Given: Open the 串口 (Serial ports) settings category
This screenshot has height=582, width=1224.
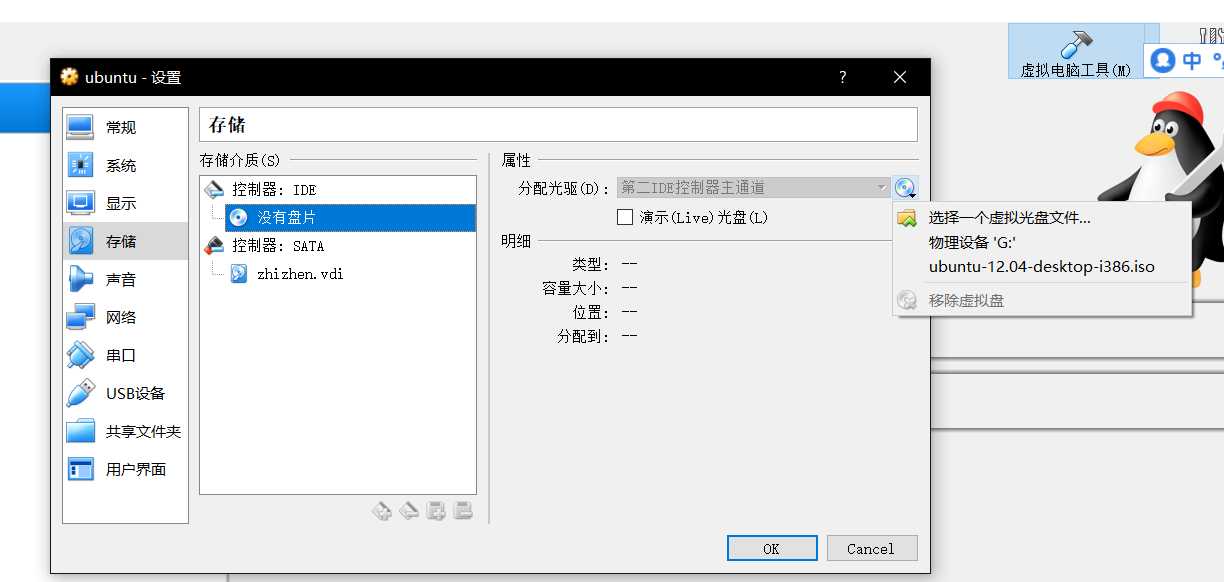Looking at the screenshot, I should (125, 356).
